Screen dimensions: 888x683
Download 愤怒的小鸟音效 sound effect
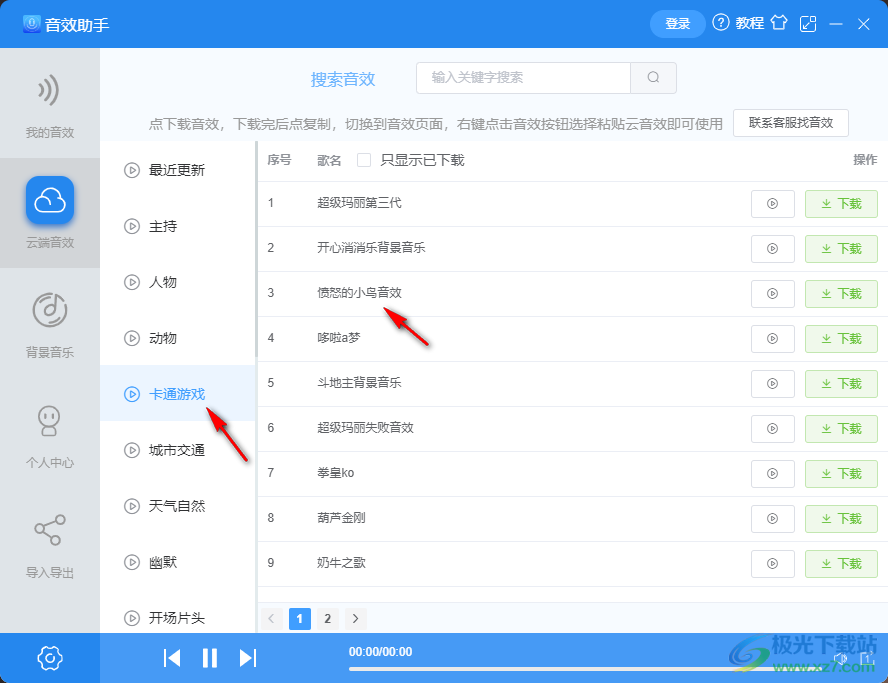point(841,293)
